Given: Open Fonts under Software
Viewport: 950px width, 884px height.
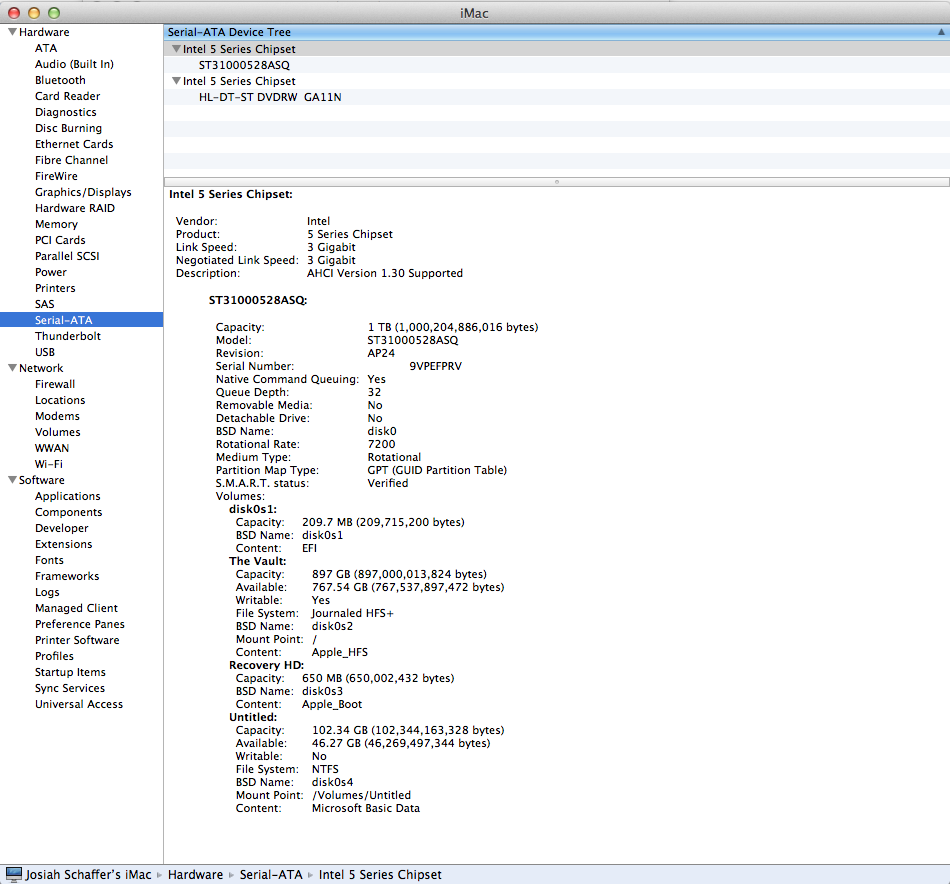Looking at the screenshot, I should tap(49, 560).
